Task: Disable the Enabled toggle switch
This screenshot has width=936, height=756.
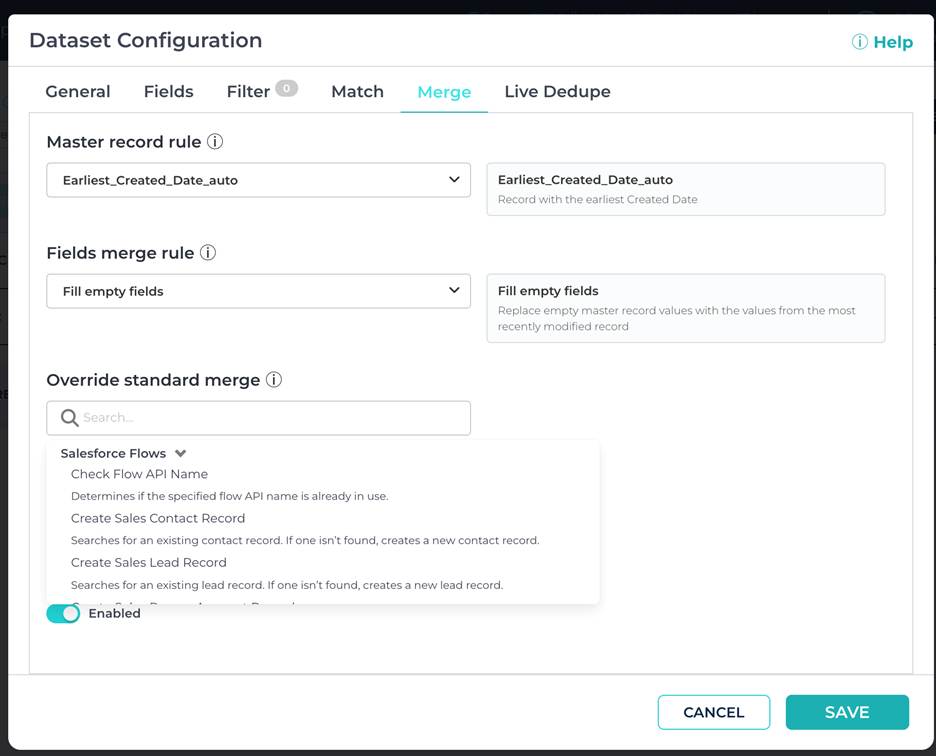Action: click(63, 613)
